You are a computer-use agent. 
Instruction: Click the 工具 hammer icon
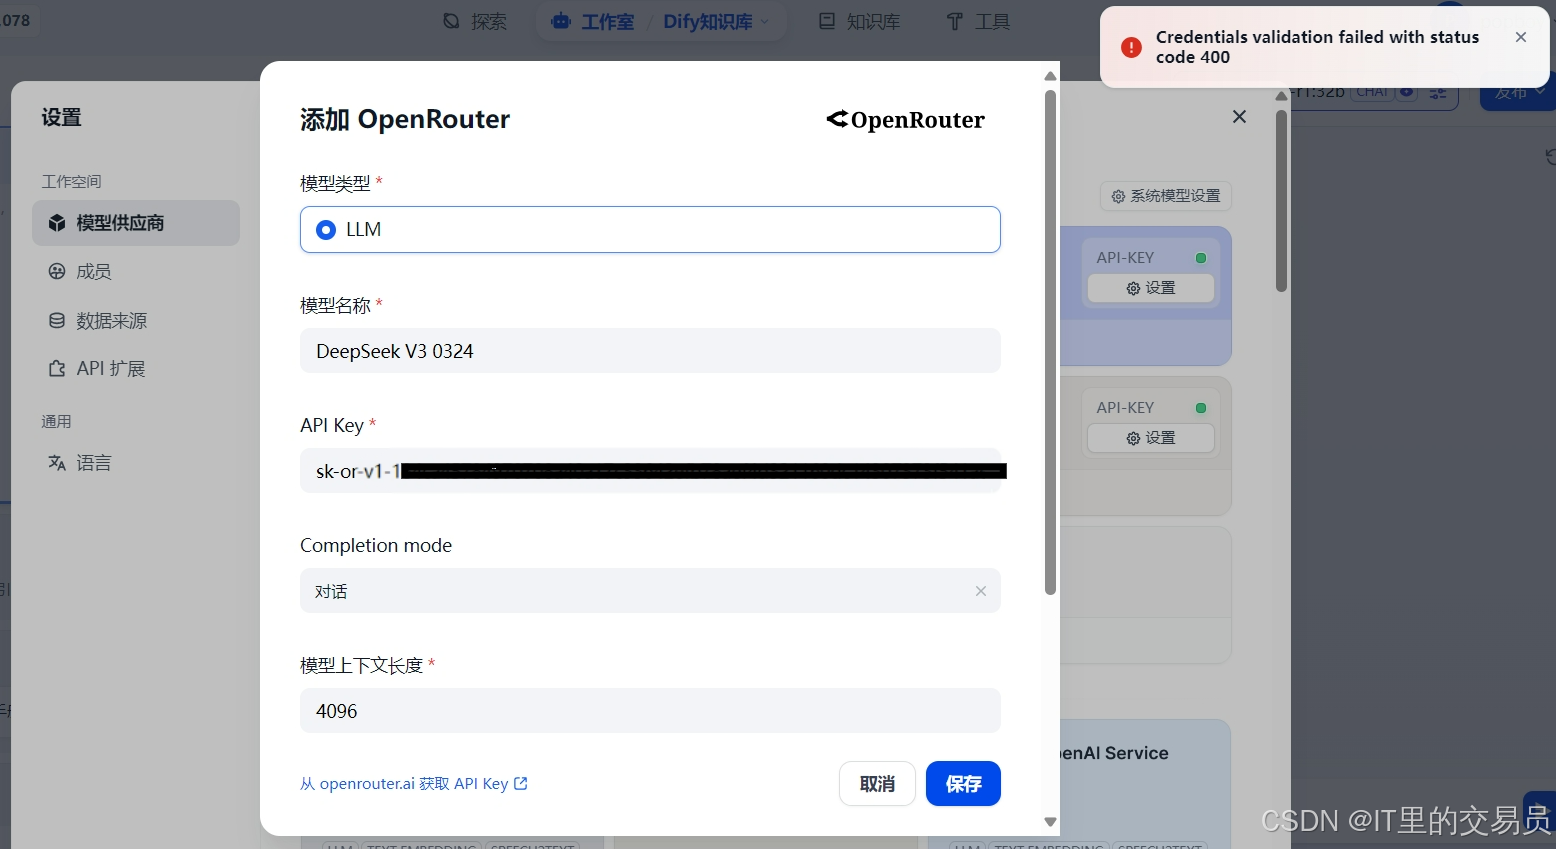(x=955, y=21)
